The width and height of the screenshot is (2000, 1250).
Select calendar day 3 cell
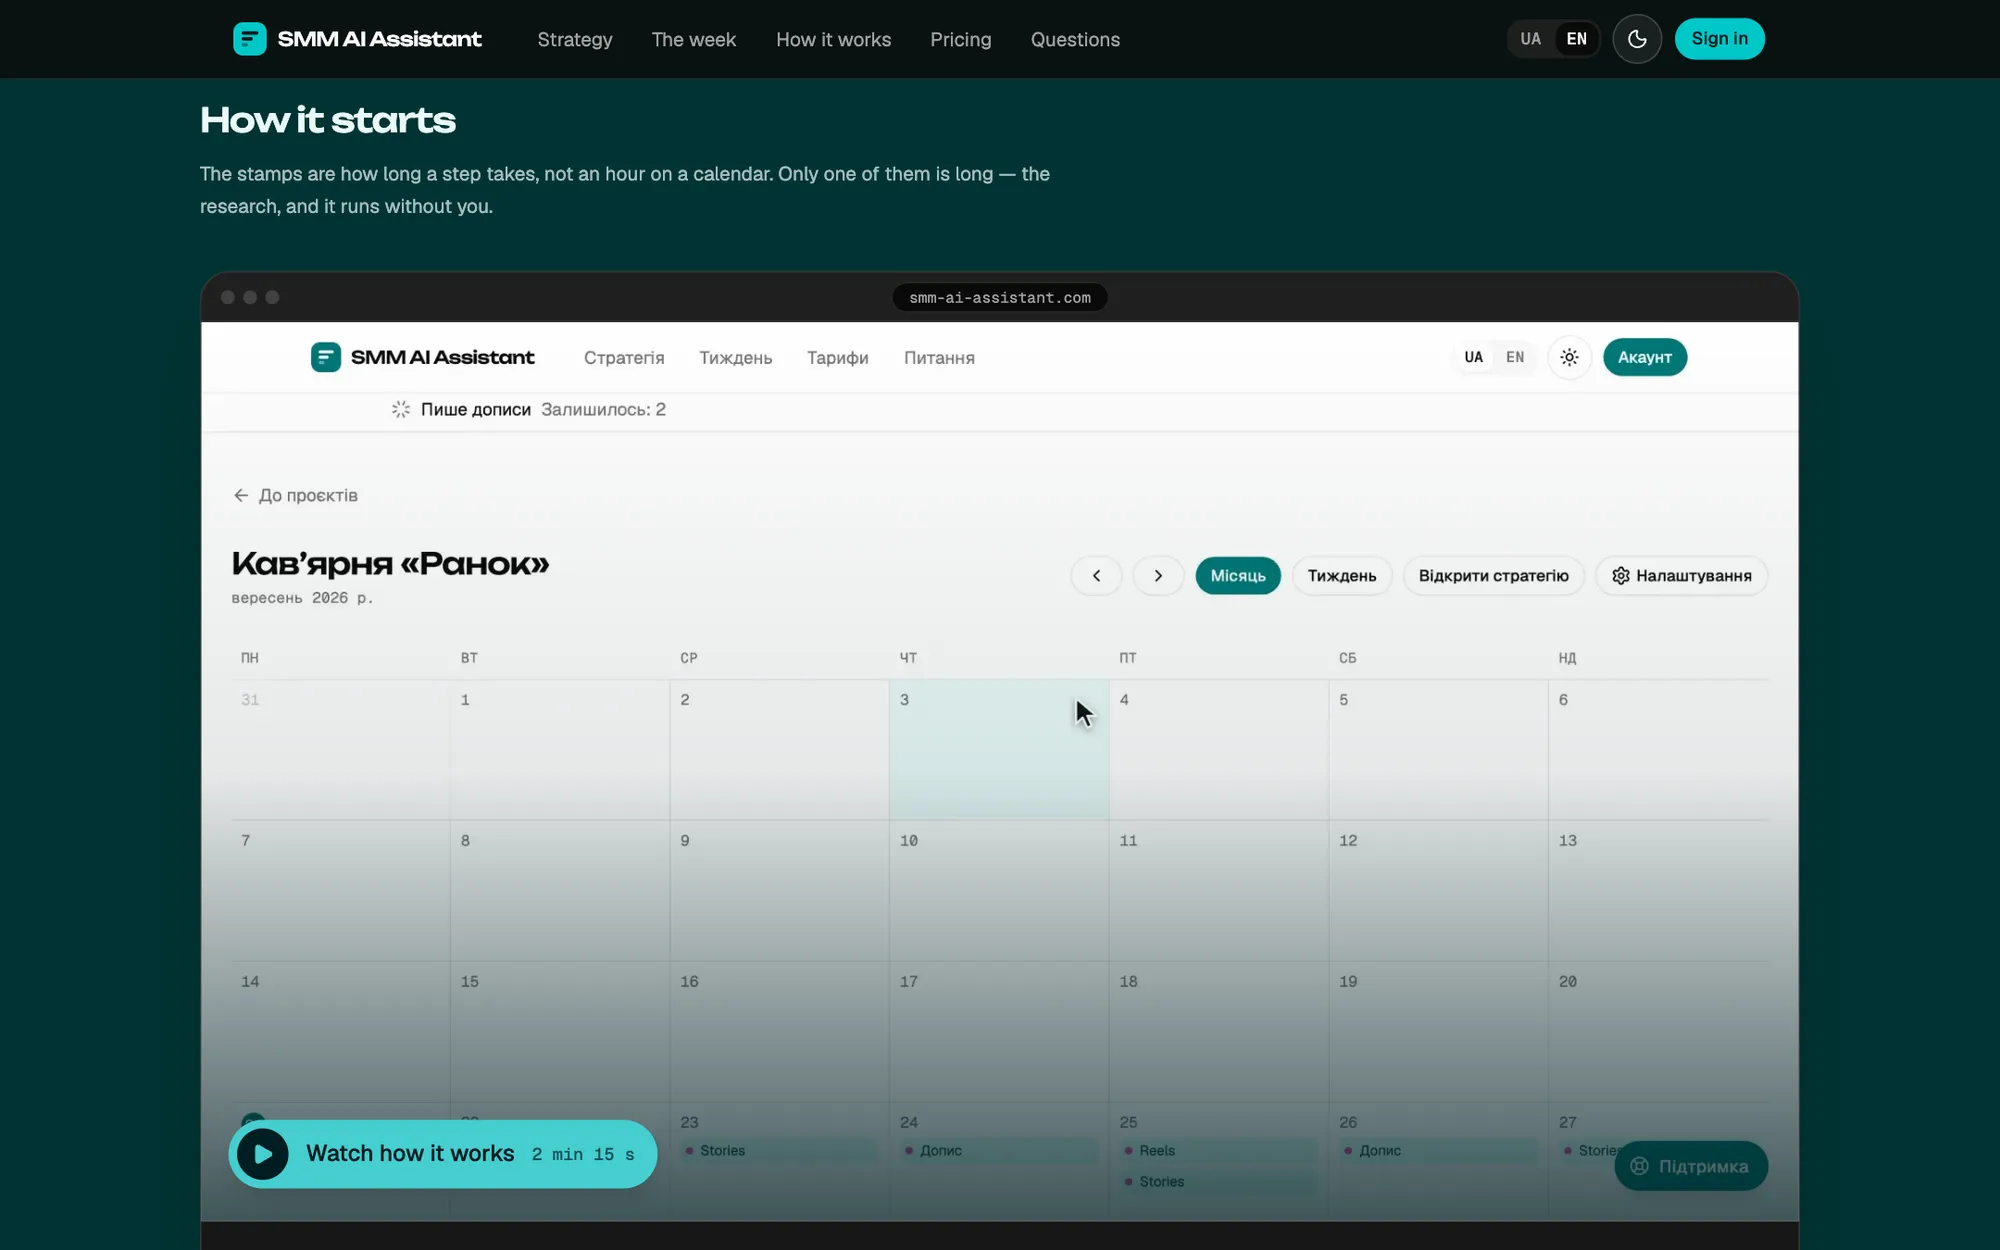tap(998, 750)
